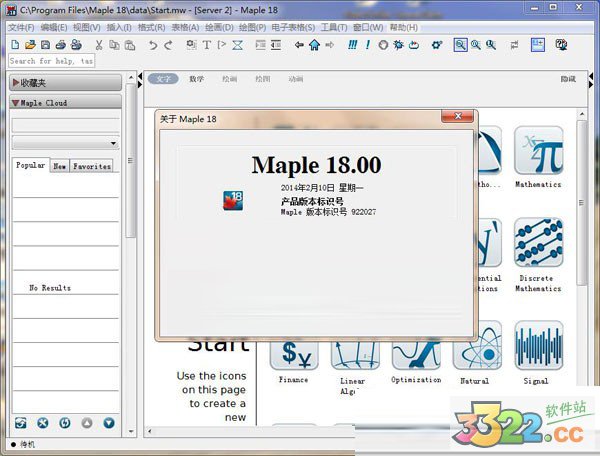Collapse the Maple Cloud palette
Screen dimensions: 600x456
pyautogui.click(x=65, y=103)
